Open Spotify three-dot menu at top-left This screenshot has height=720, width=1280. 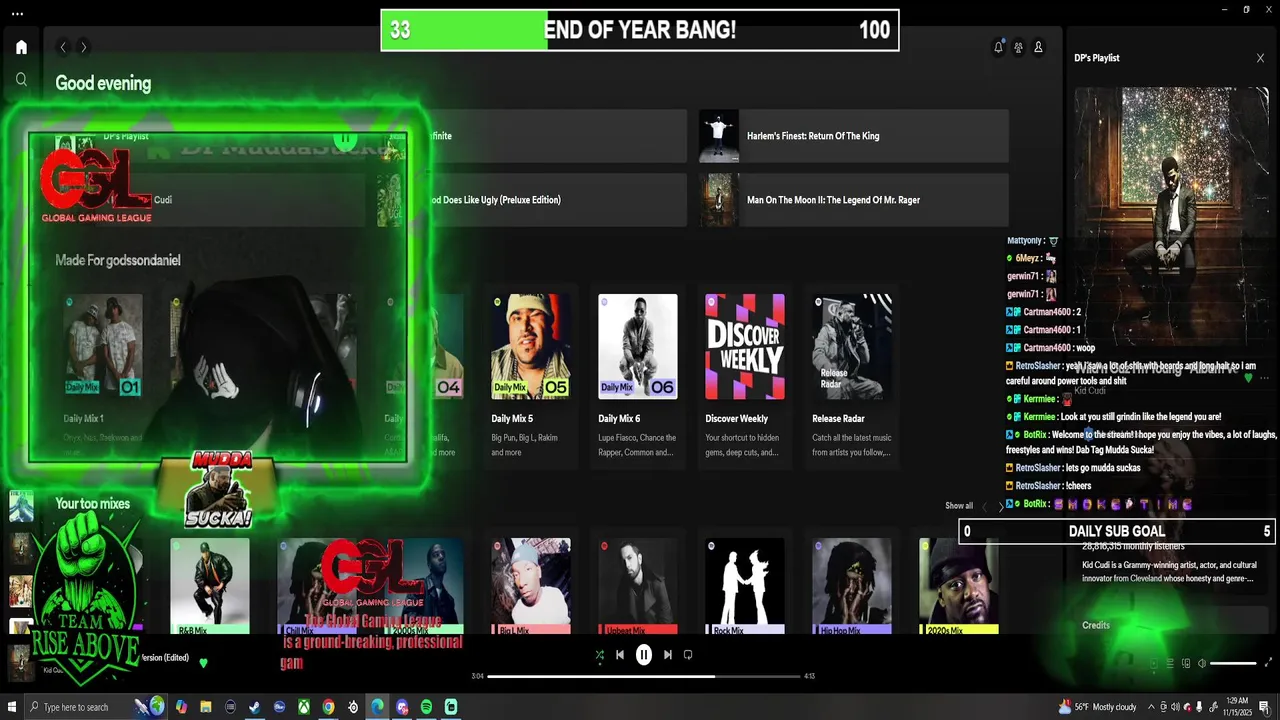tap(17, 14)
